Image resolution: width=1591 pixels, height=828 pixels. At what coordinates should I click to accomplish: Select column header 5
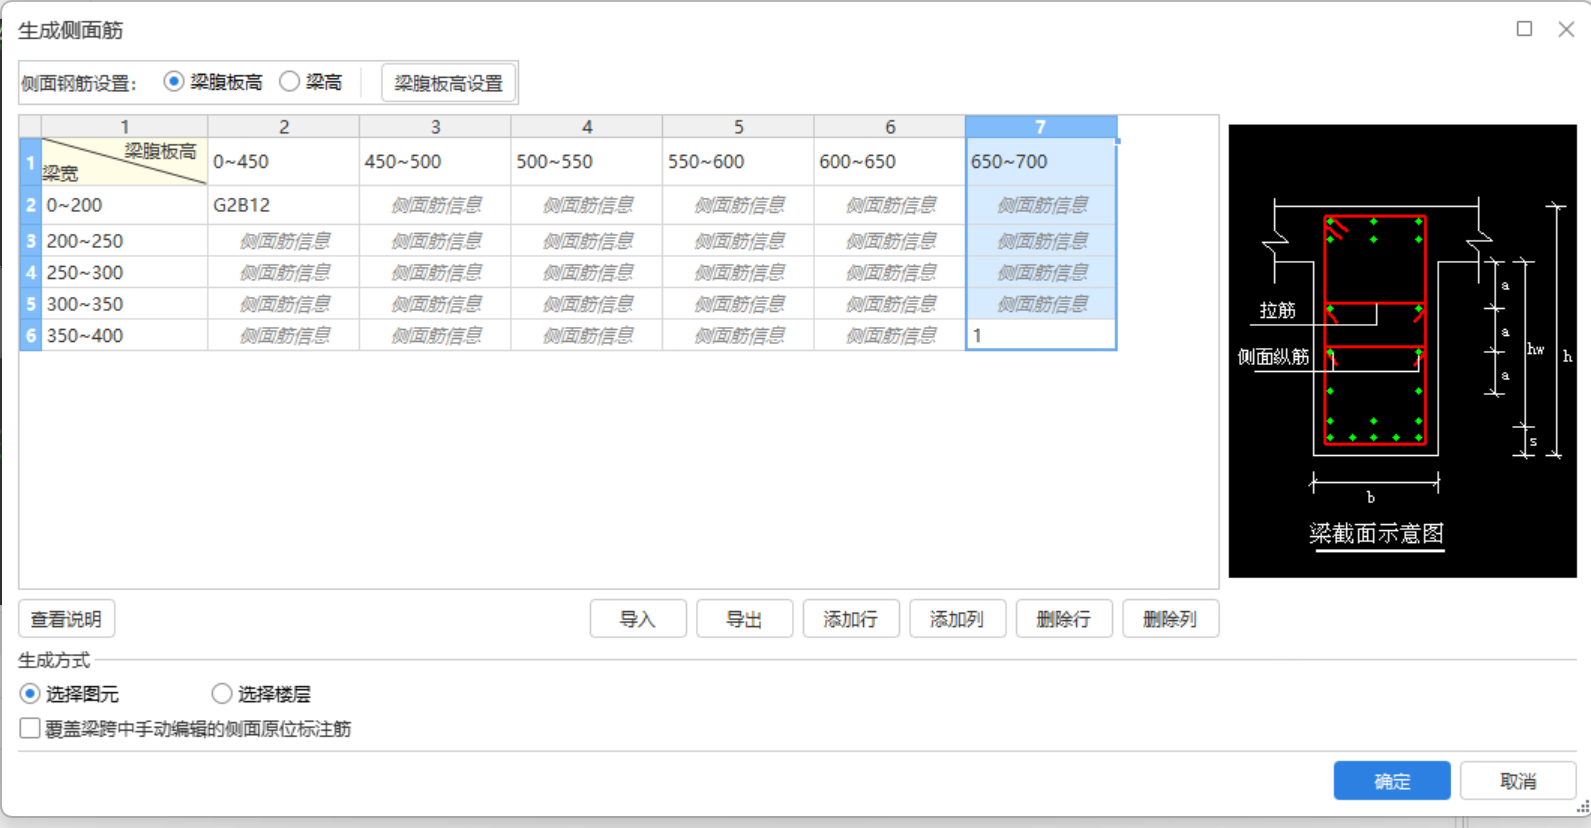(738, 127)
